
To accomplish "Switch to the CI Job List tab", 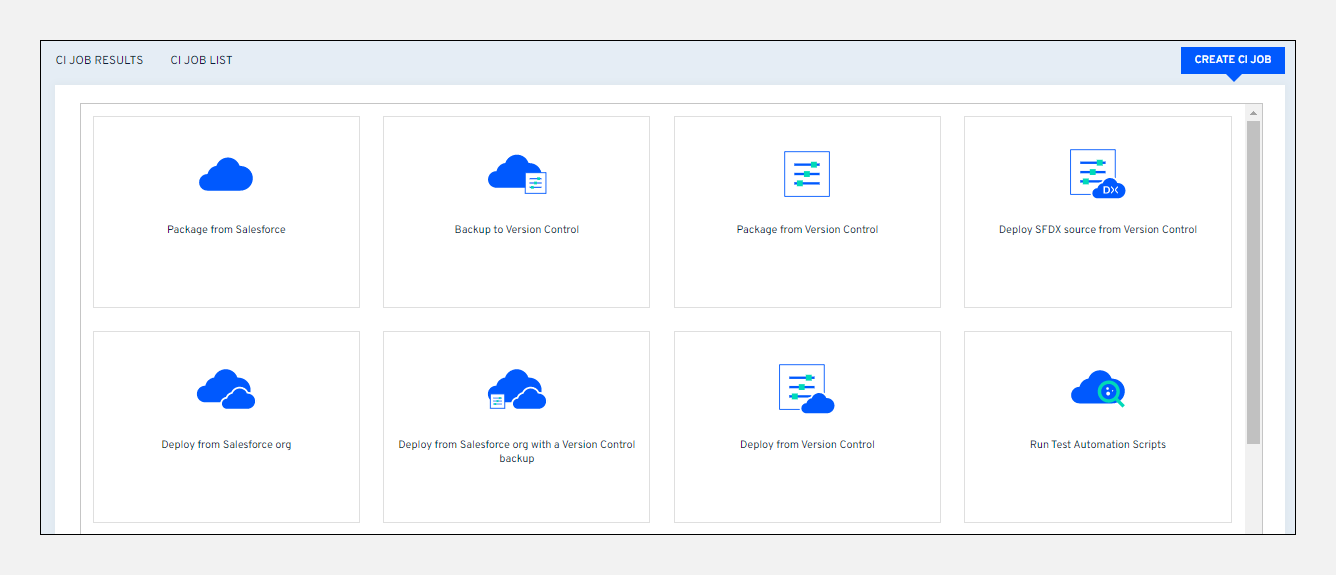I will 201,60.
